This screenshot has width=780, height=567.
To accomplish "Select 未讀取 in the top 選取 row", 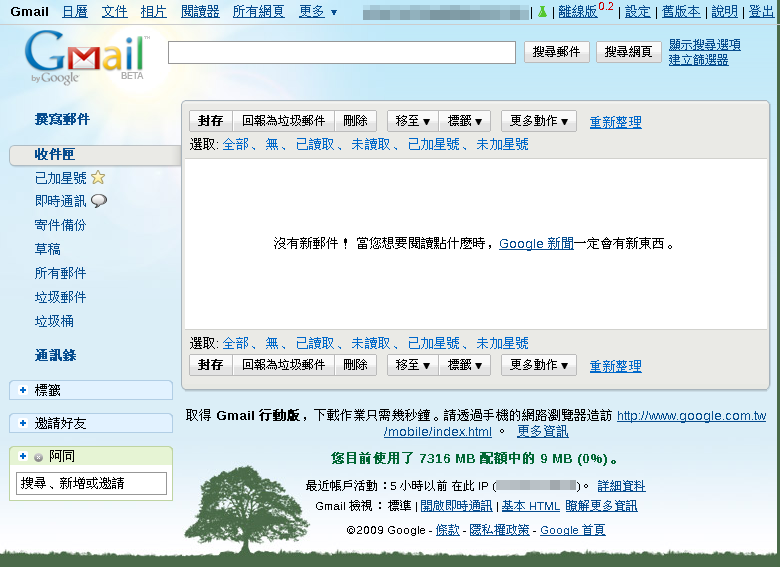I will pos(371,144).
